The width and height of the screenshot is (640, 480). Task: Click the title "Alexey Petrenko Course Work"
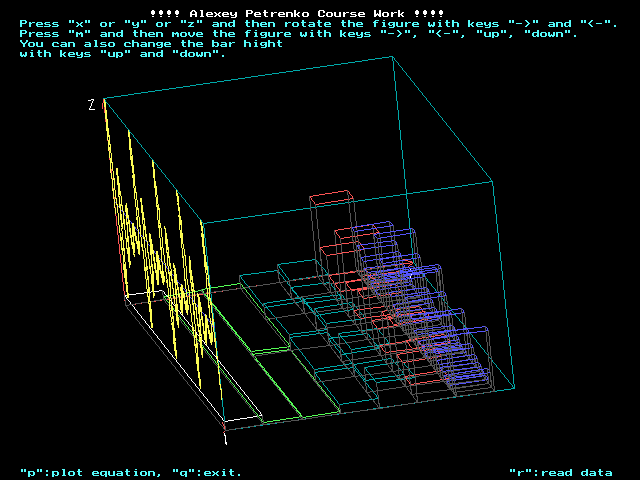click(297, 14)
